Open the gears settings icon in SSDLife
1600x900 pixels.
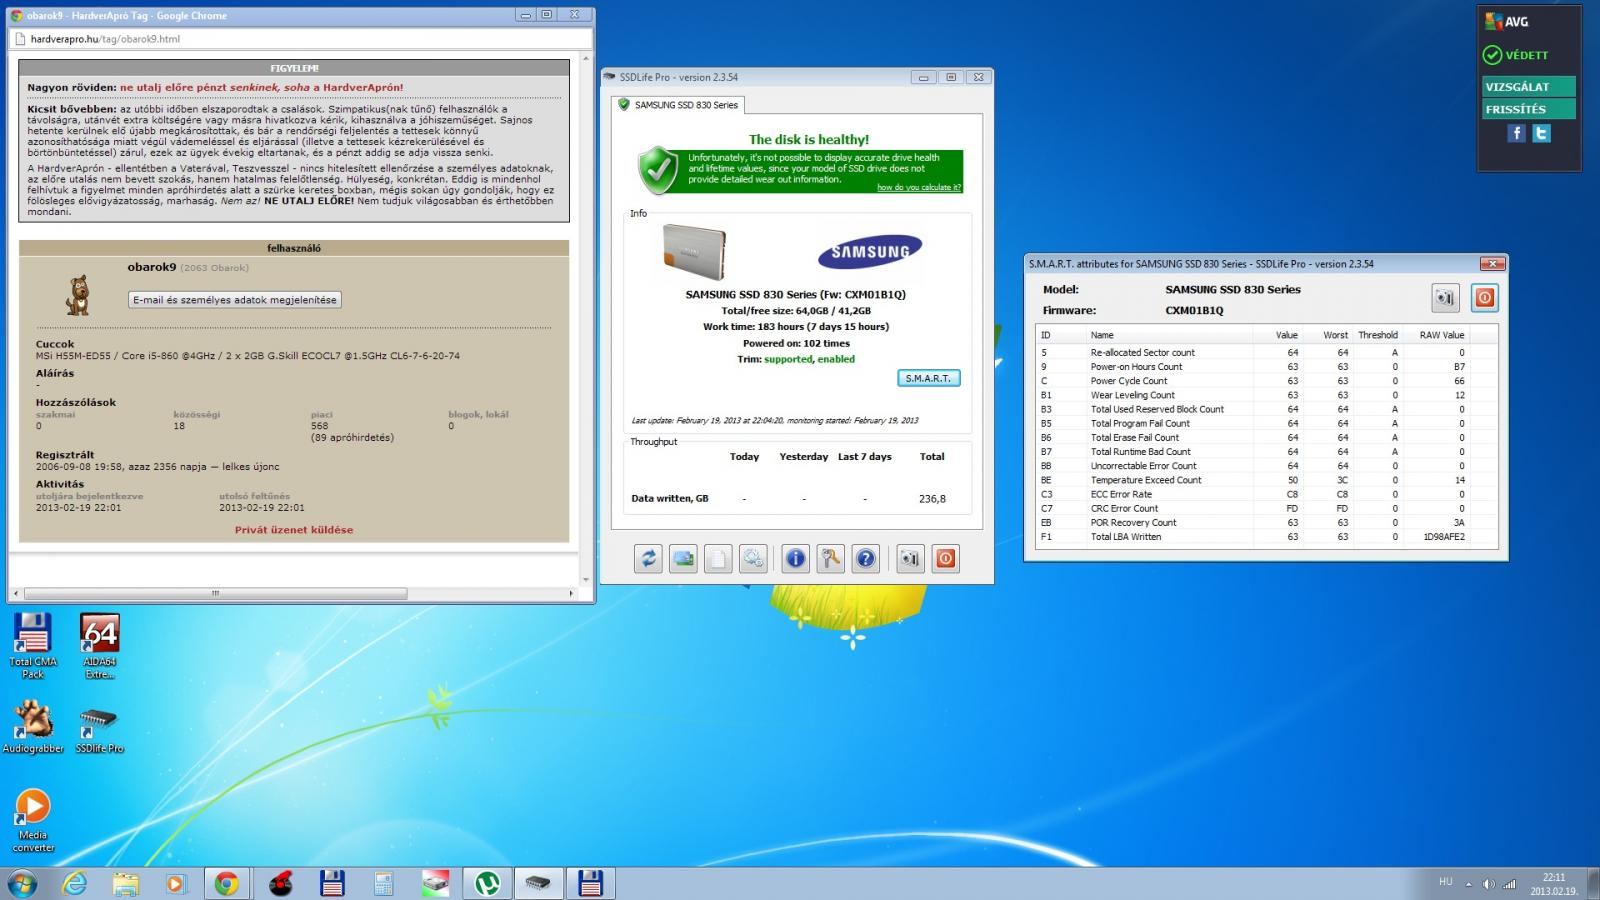coord(753,559)
